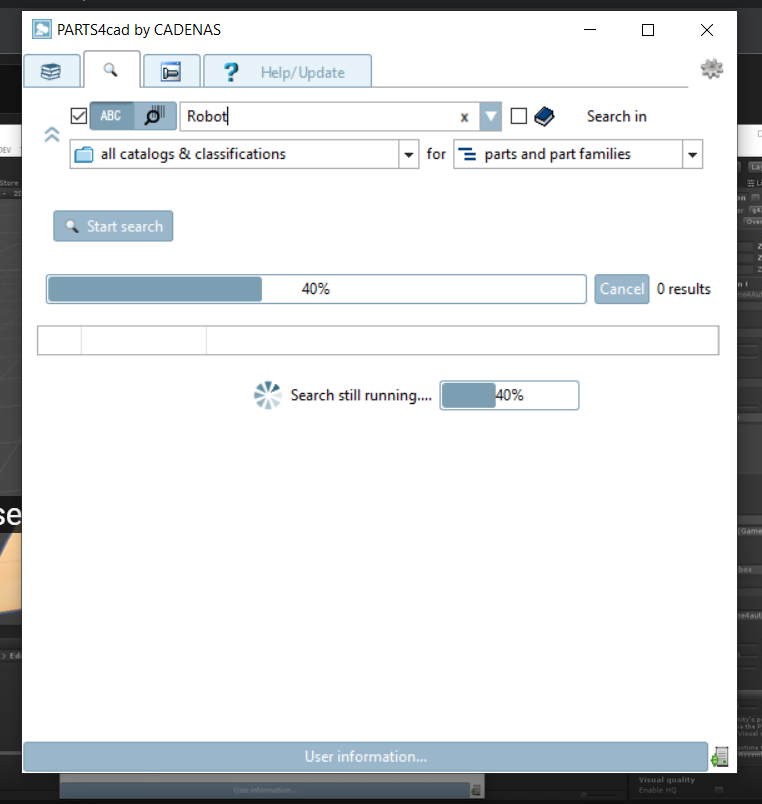Click the folder icon in the catalogs dropdown
The image size is (762, 804).
[84, 154]
